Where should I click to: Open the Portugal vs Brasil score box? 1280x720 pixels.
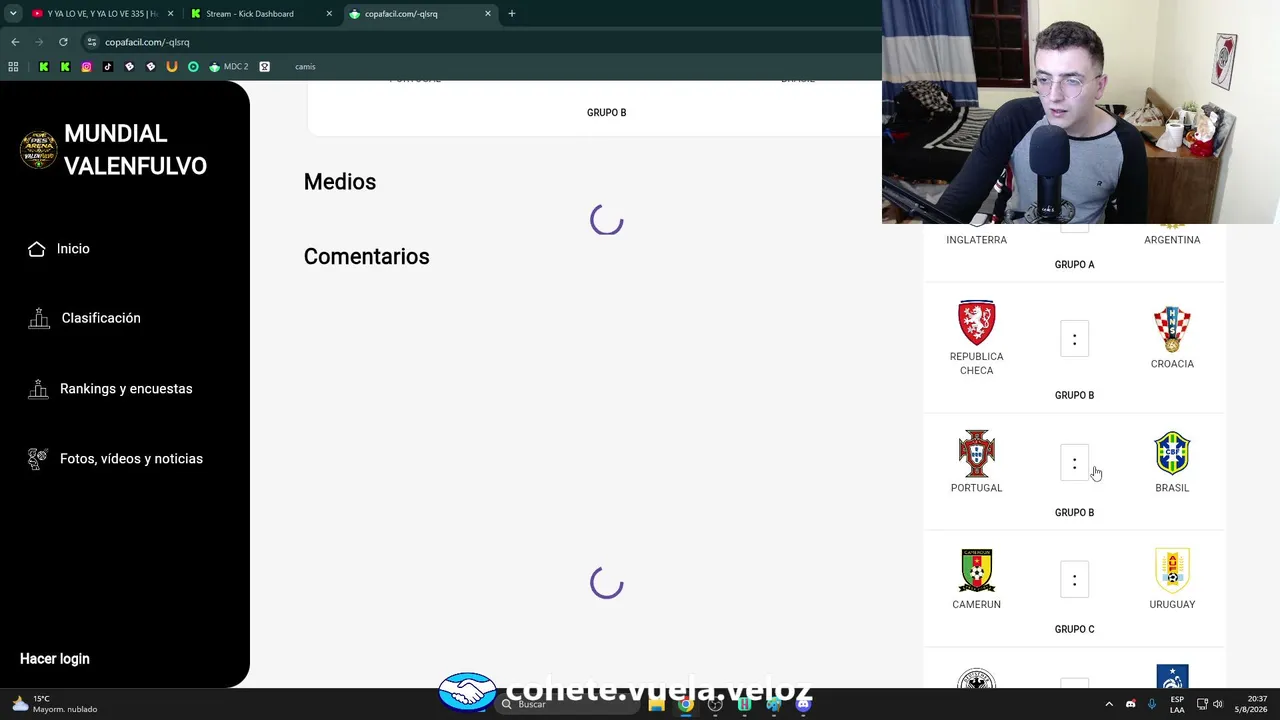click(1075, 463)
